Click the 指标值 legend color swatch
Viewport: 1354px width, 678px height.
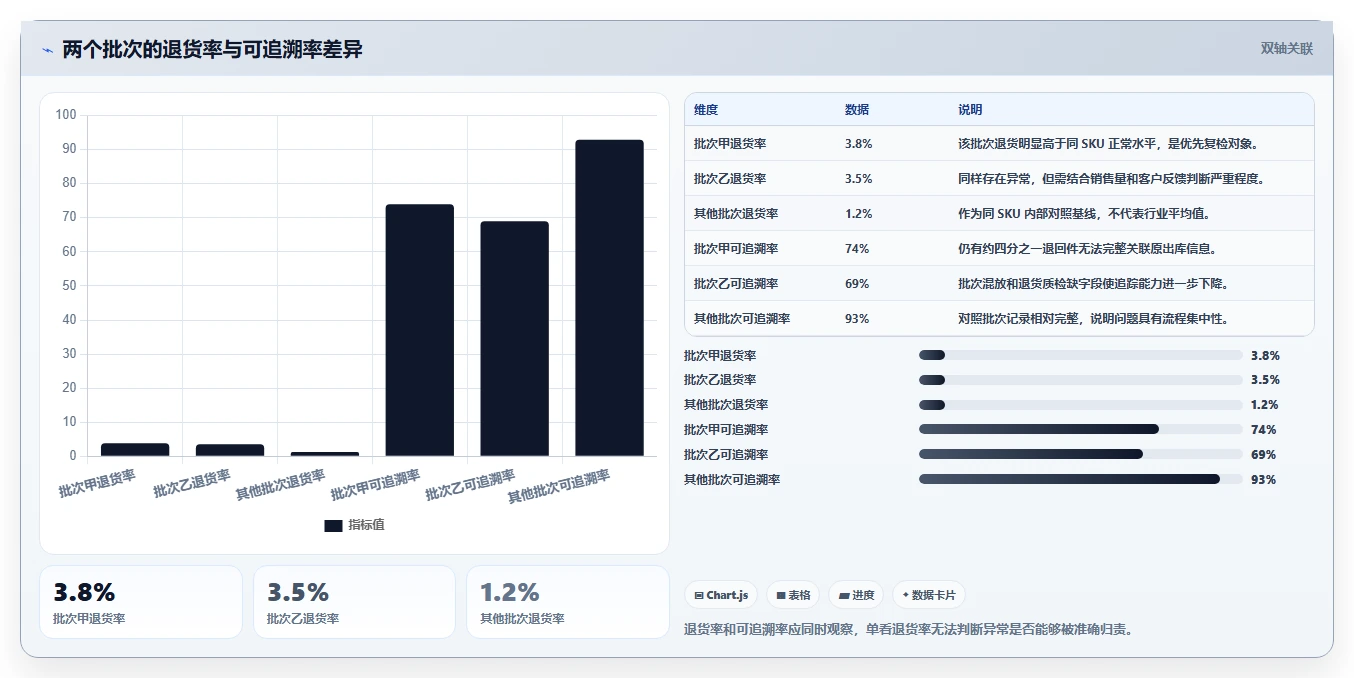(x=333, y=525)
